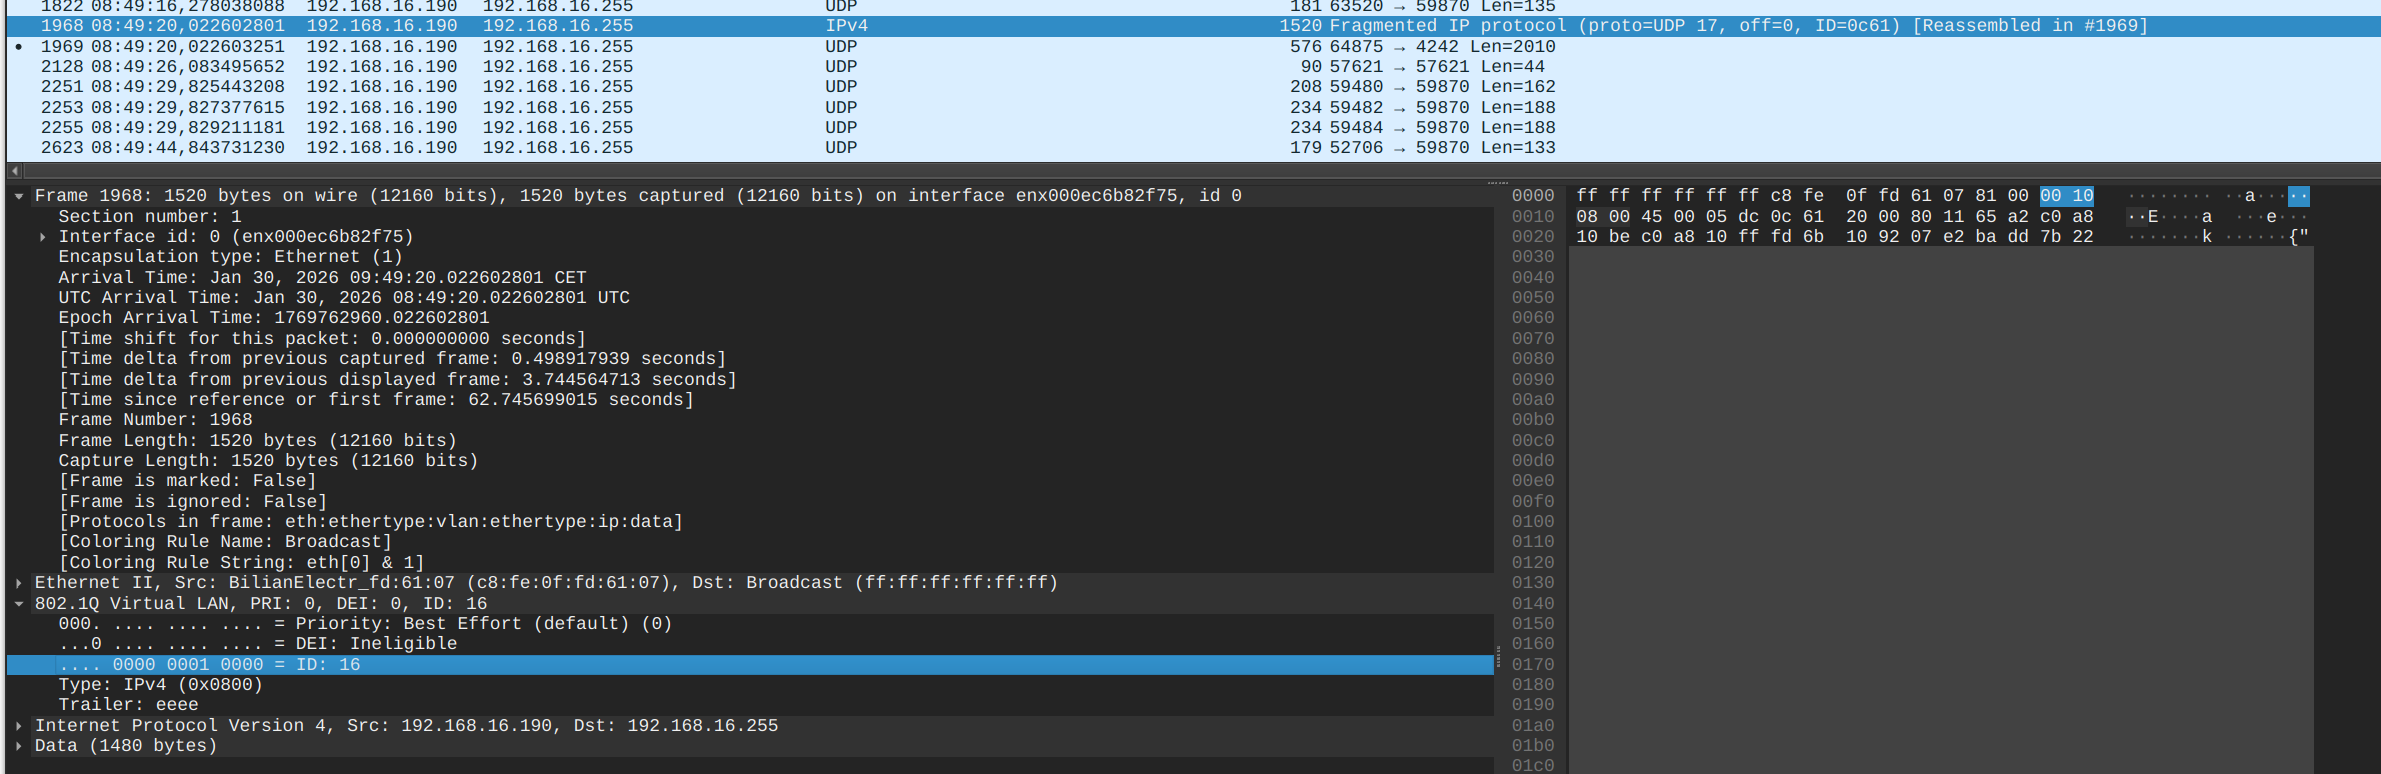Select the Trailer: eeee field
The image size is (2381, 774).
point(128,705)
